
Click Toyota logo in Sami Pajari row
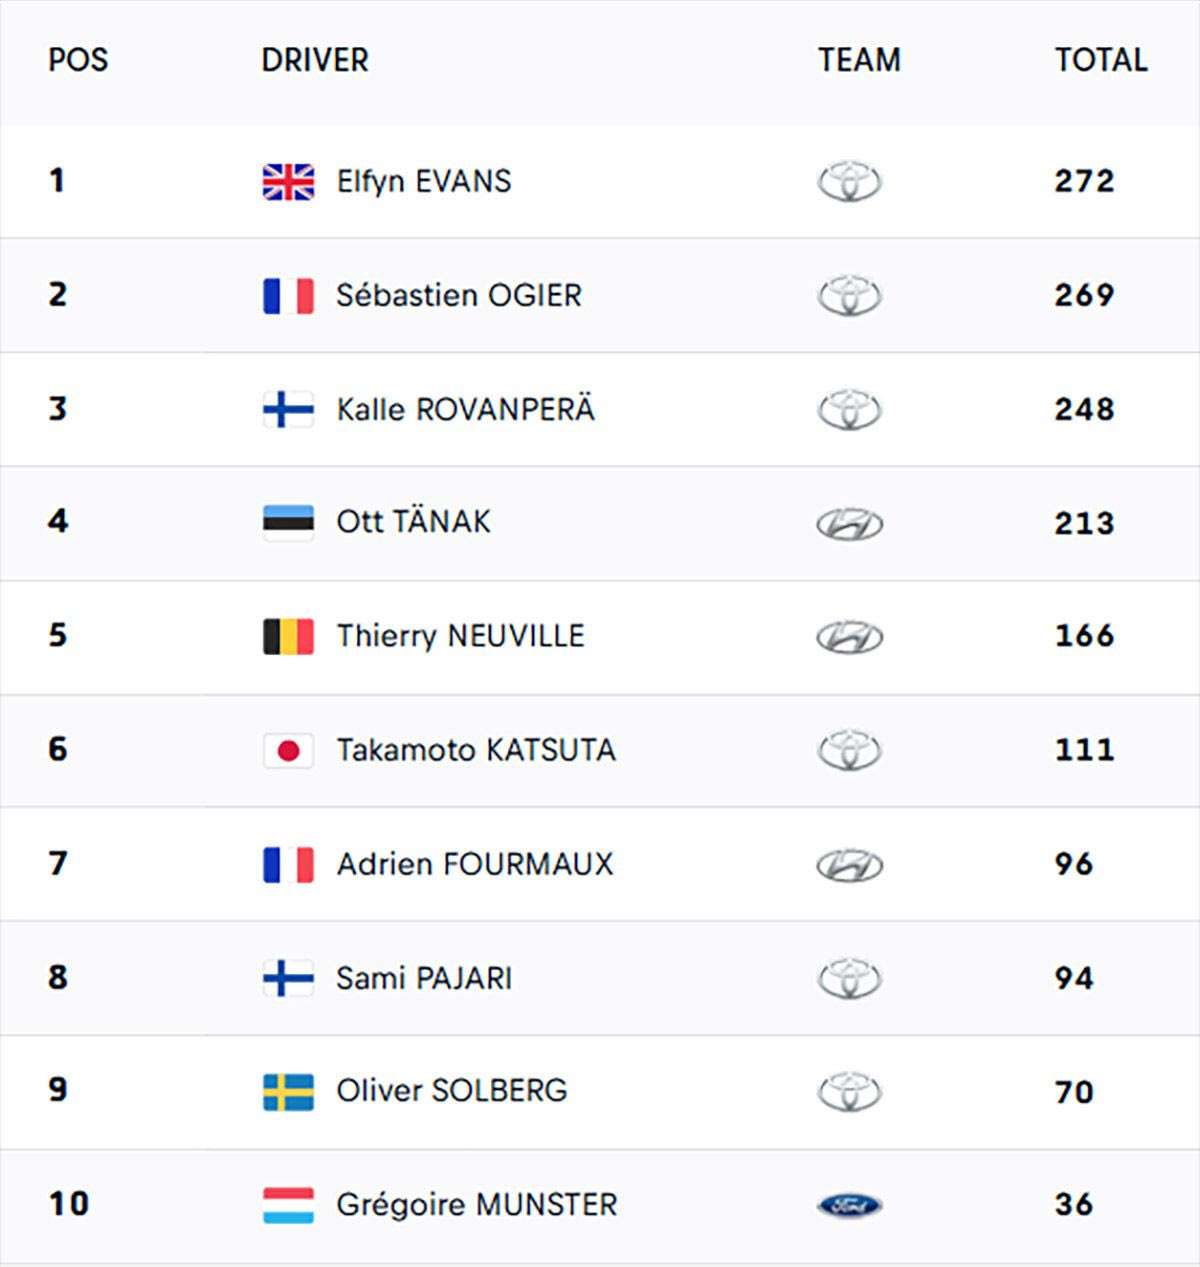[849, 979]
